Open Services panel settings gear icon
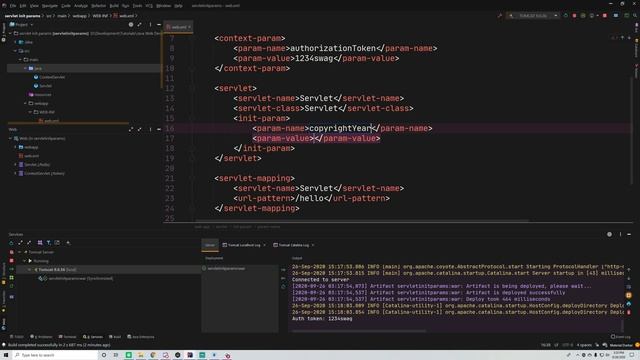The height and width of the screenshot is (360, 640). [x=609, y=234]
